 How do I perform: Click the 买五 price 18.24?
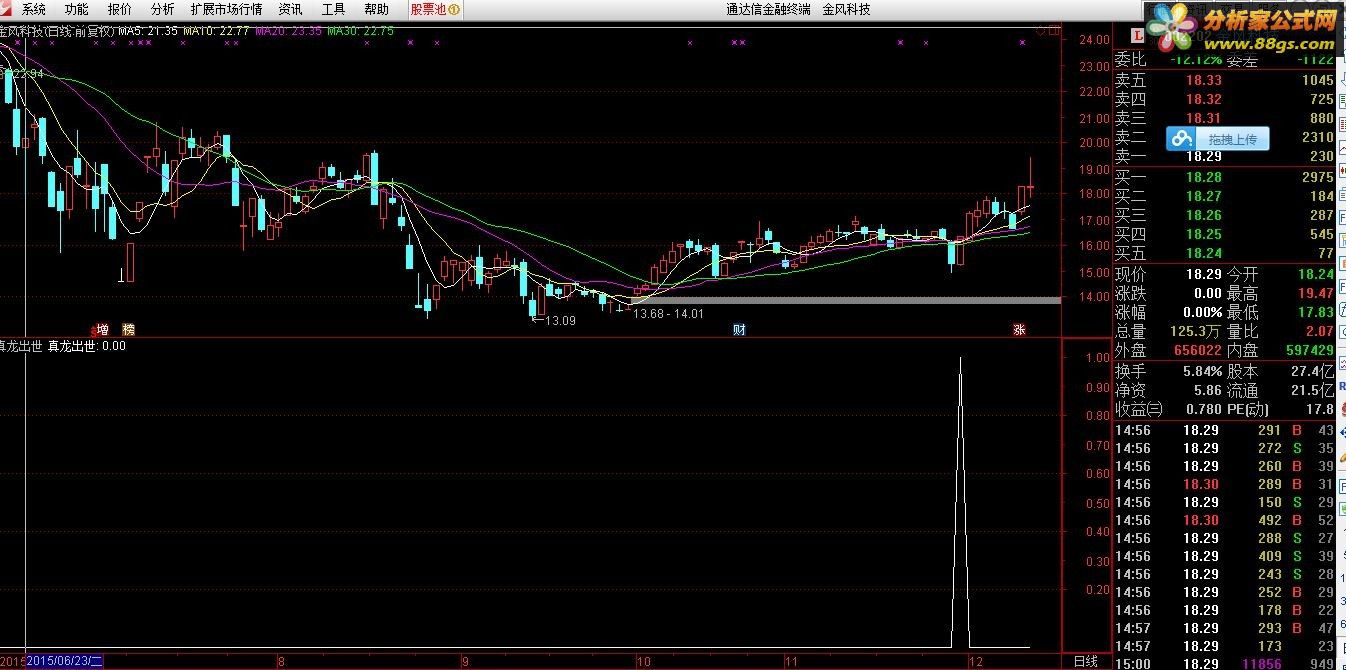click(1203, 253)
